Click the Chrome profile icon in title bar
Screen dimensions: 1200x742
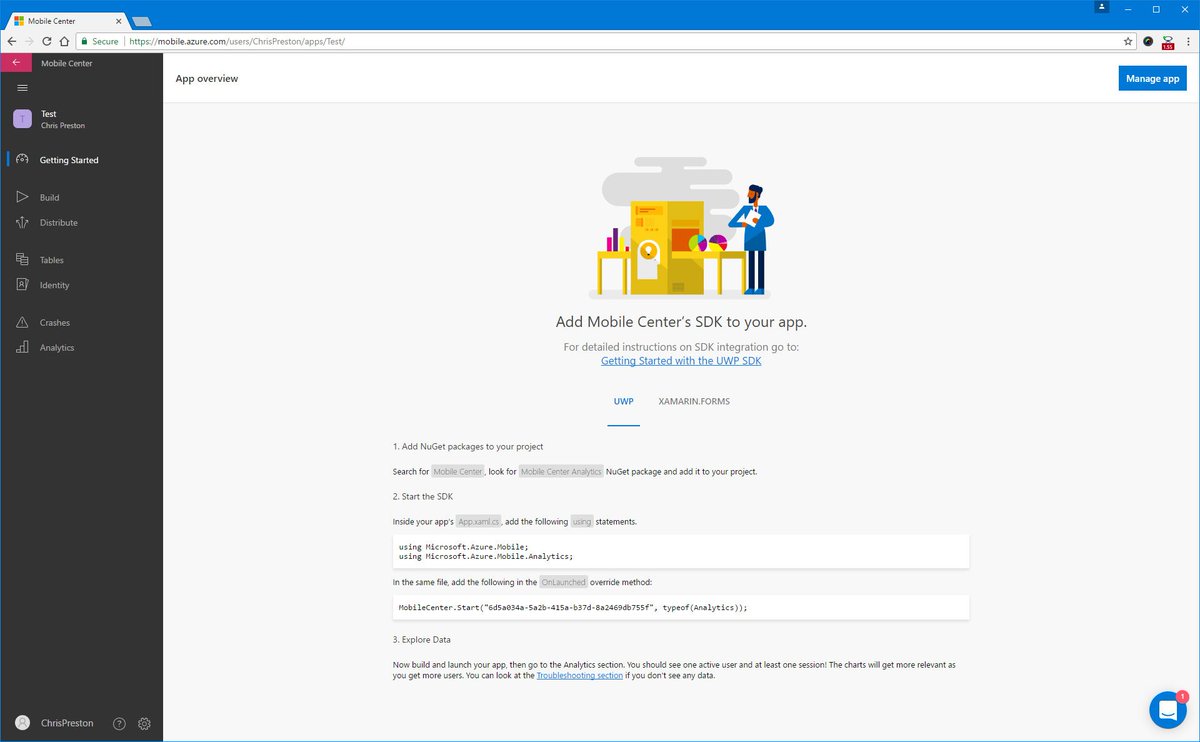click(x=1102, y=8)
